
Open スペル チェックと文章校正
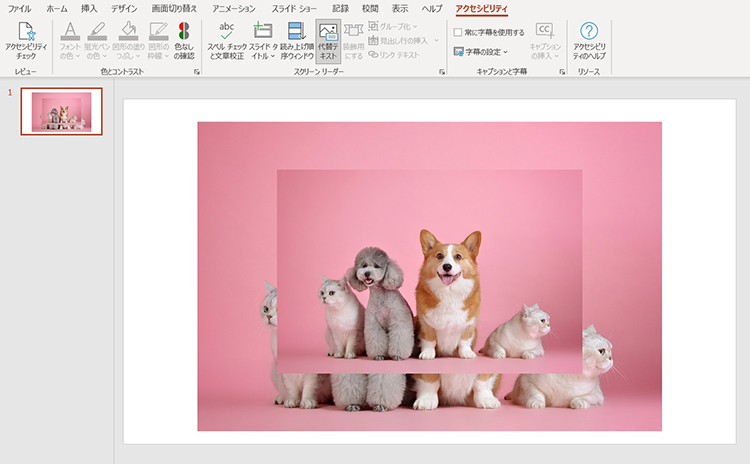tap(227, 40)
